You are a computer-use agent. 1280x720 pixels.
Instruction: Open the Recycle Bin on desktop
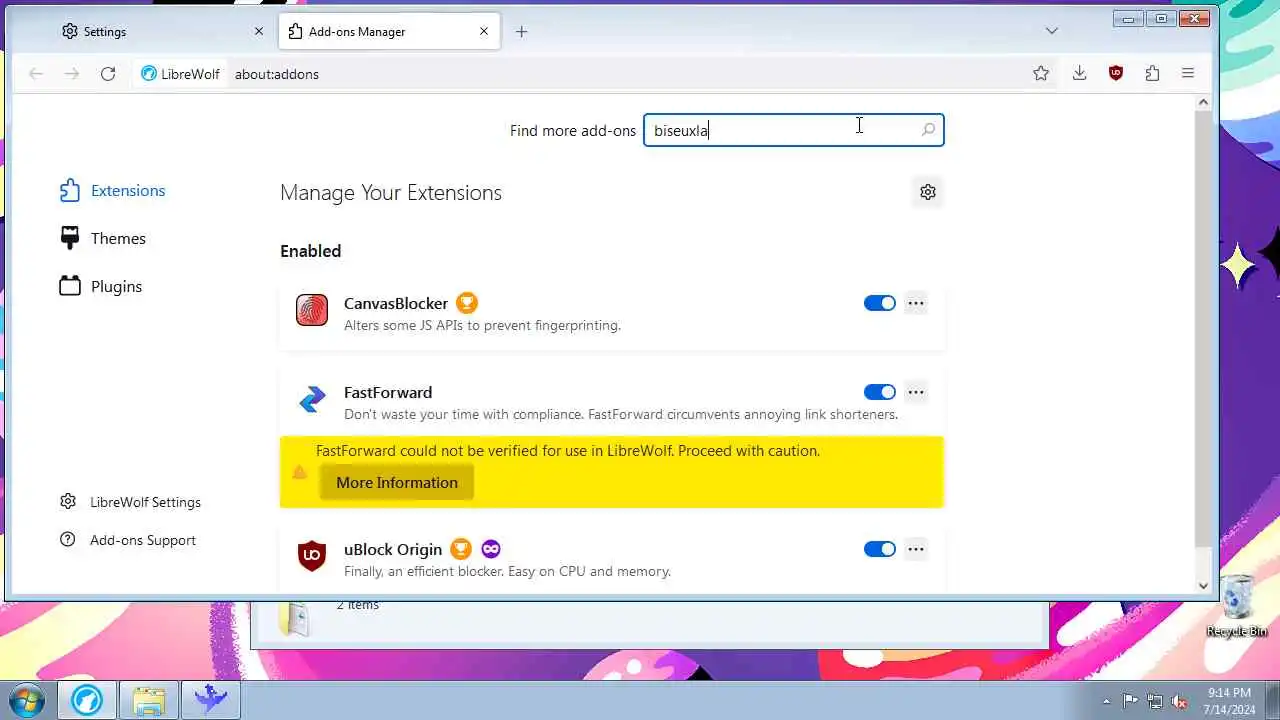pyautogui.click(x=1237, y=607)
